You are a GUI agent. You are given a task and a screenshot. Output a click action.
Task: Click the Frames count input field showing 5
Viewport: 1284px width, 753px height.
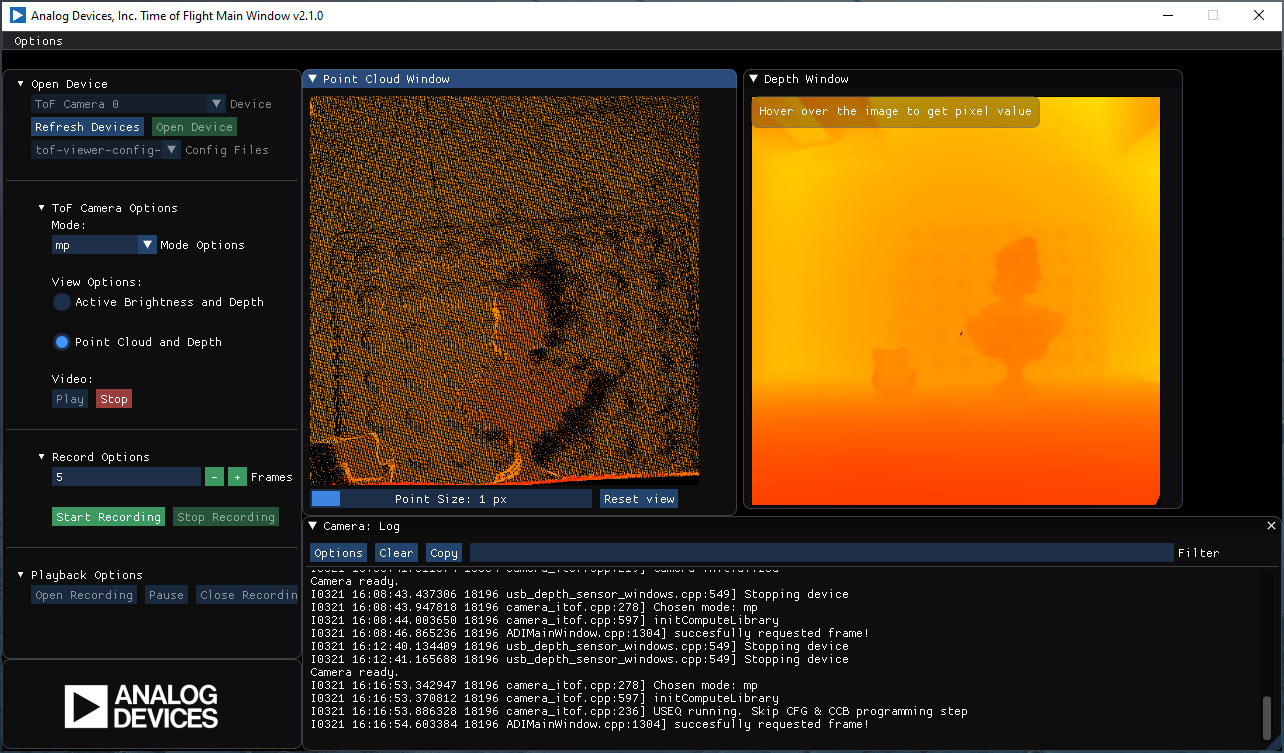pos(126,477)
